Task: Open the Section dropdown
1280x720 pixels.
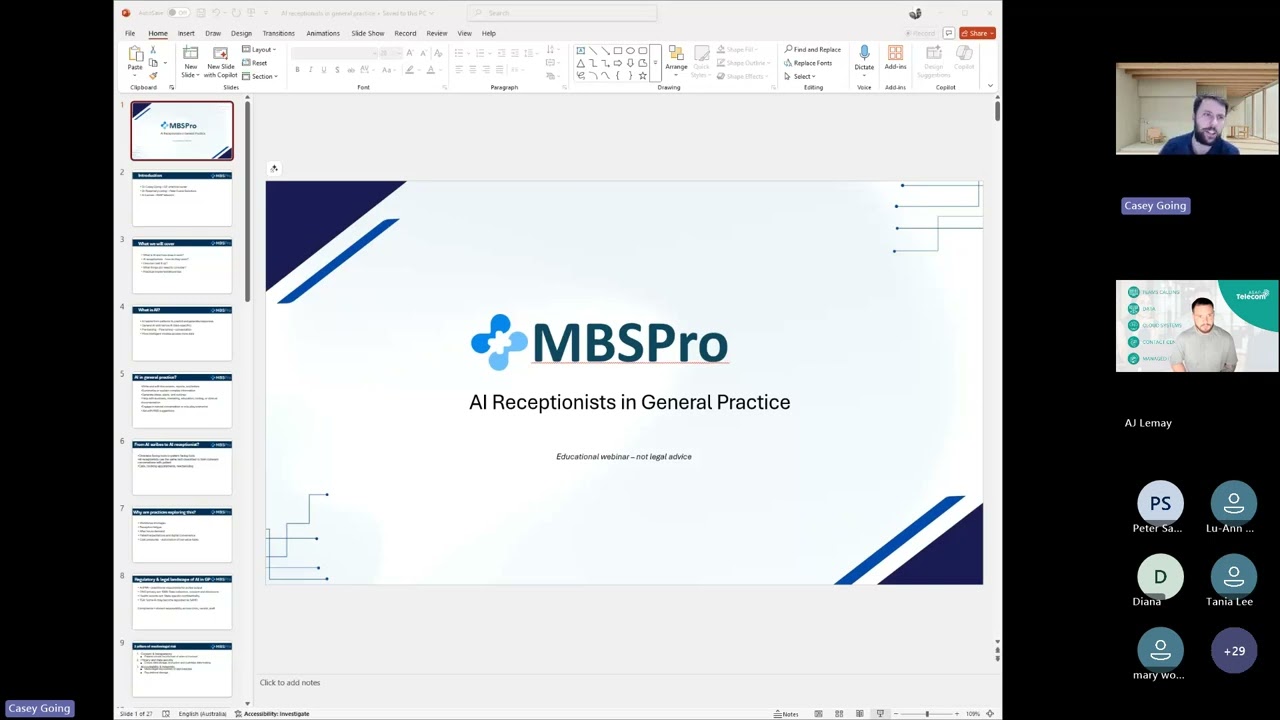Action: point(259,76)
